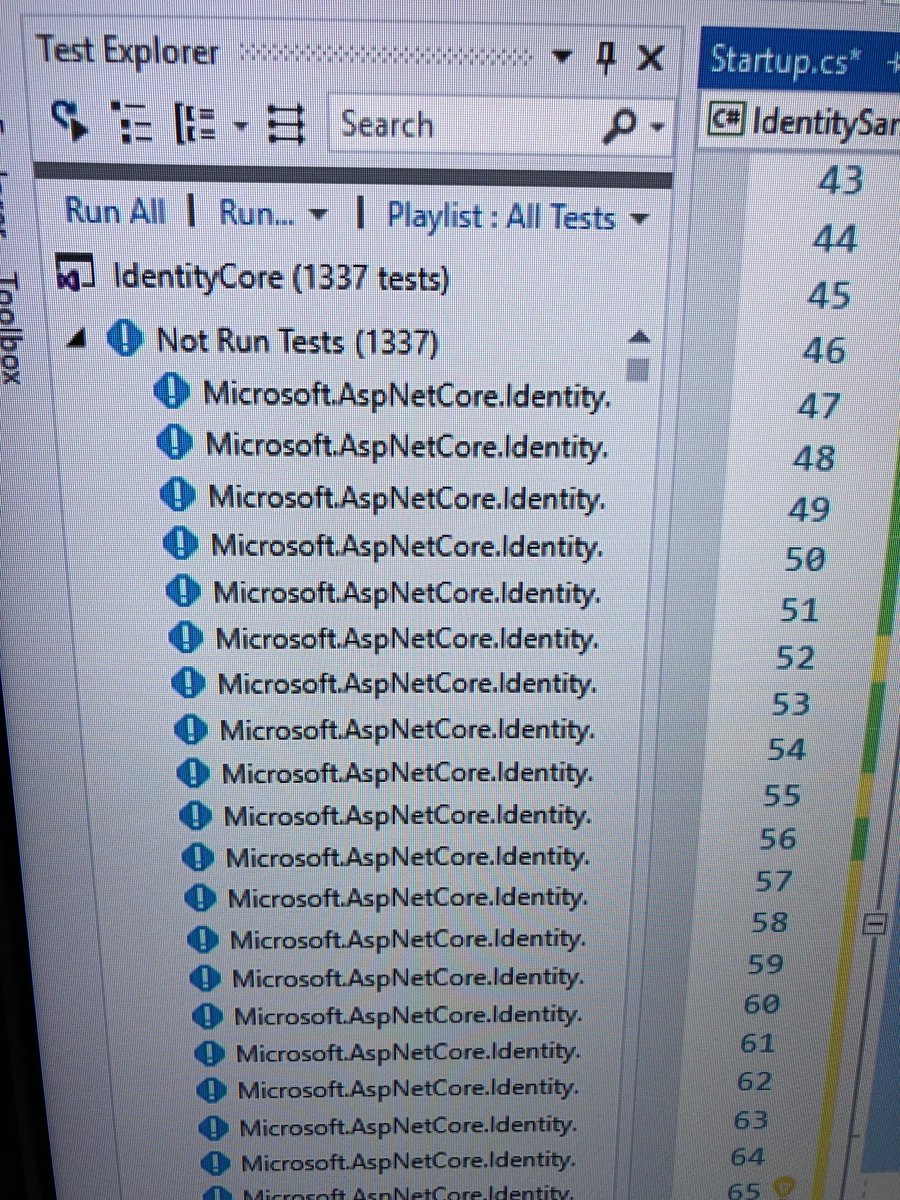Click the IdentityCore project icon
The width and height of the screenshot is (900, 1200).
[x=76, y=271]
